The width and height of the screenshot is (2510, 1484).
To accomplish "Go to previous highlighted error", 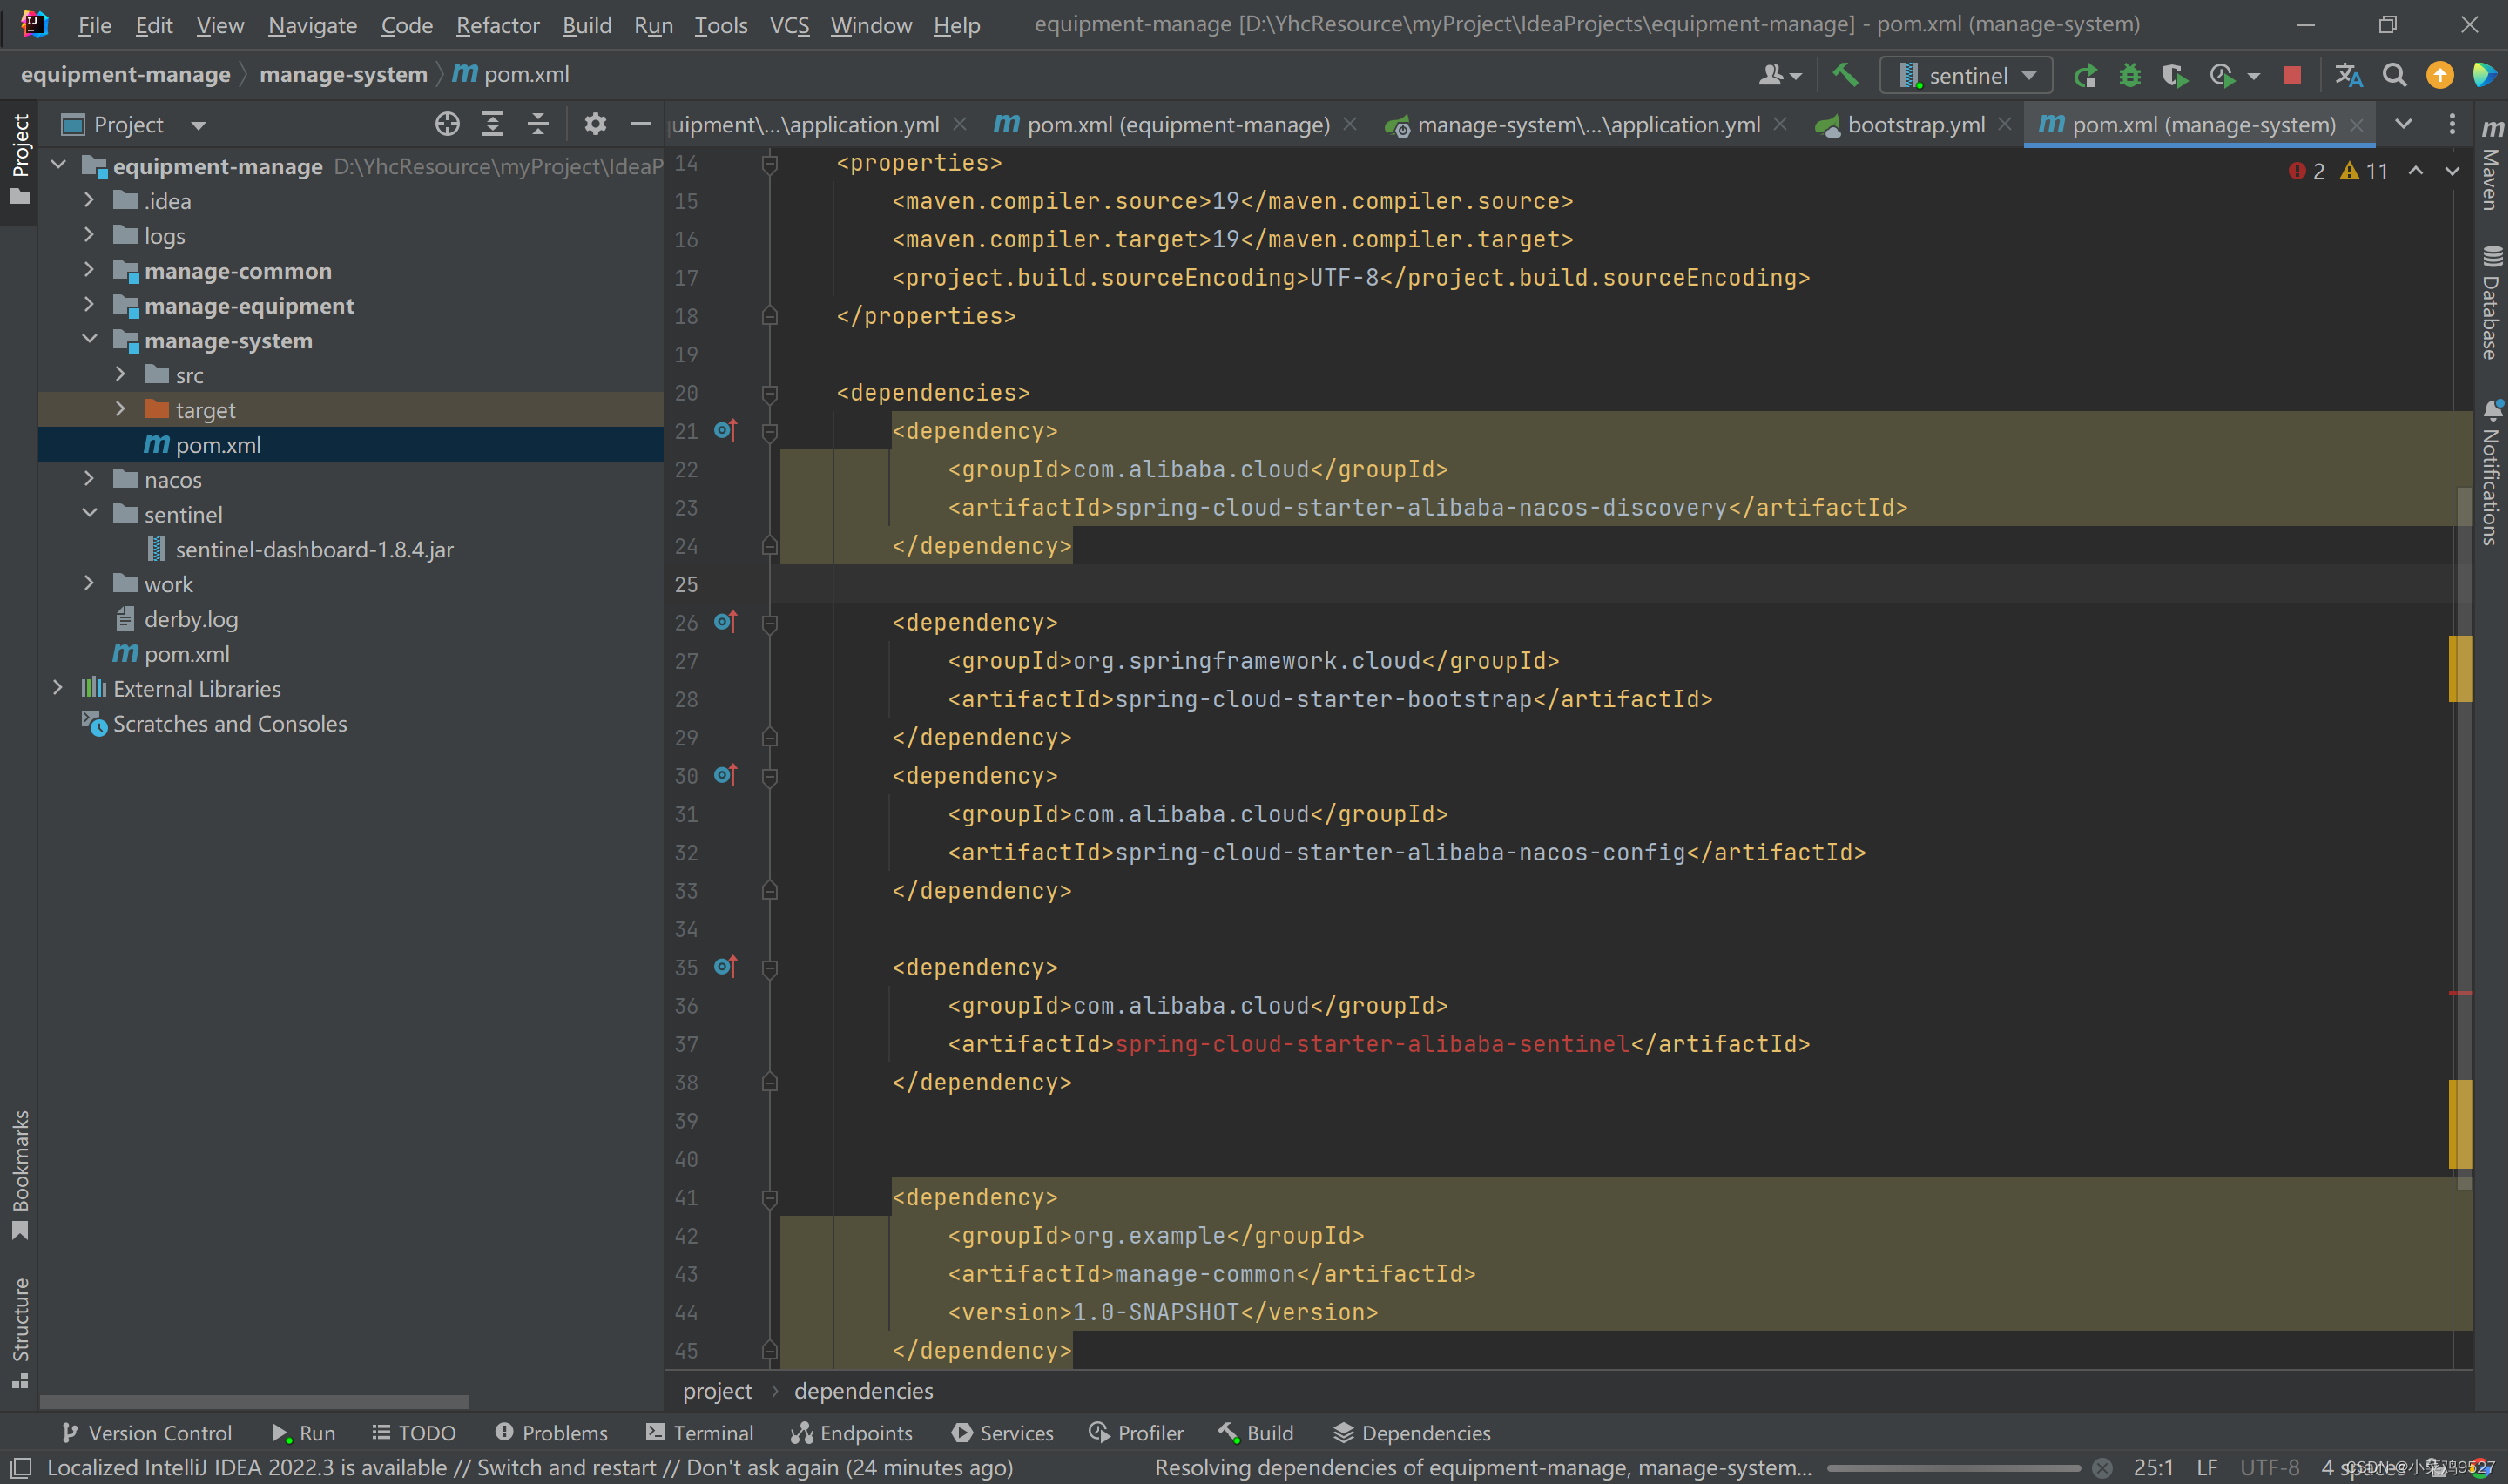I will pyautogui.click(x=2416, y=171).
